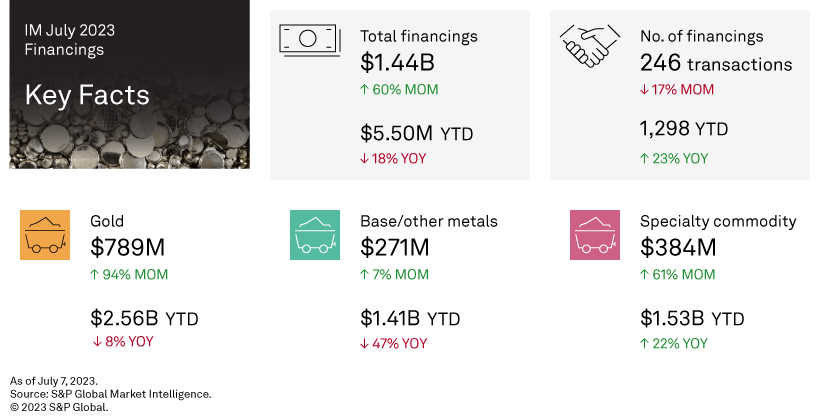Click the pink Specialty commodity cart icon
Viewport: 840px width, 420px height.
(x=595, y=235)
